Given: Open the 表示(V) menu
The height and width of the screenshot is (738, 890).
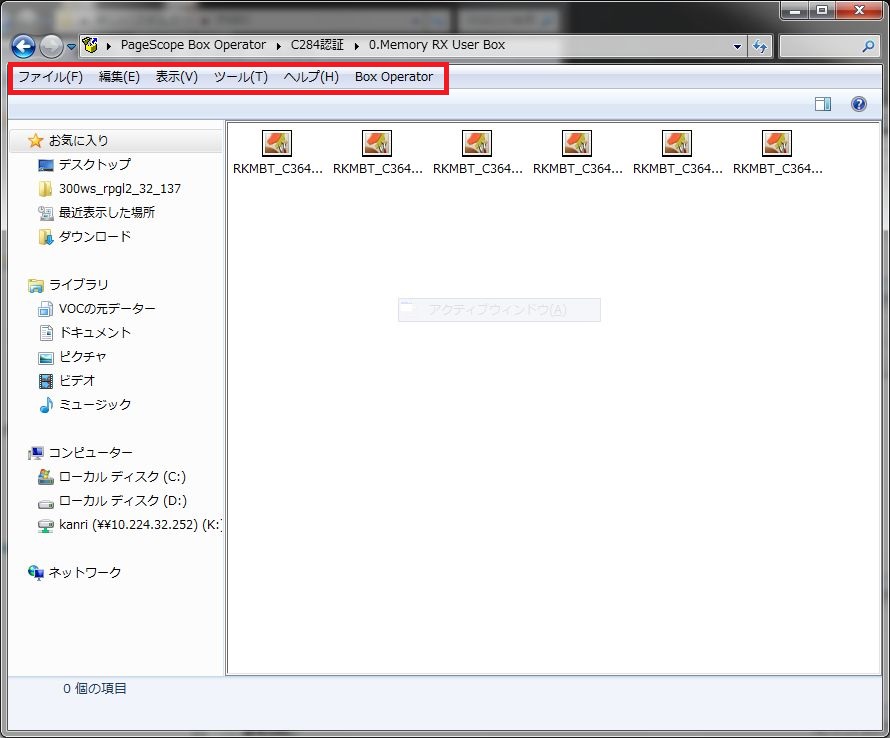Looking at the screenshot, I should pos(177,77).
